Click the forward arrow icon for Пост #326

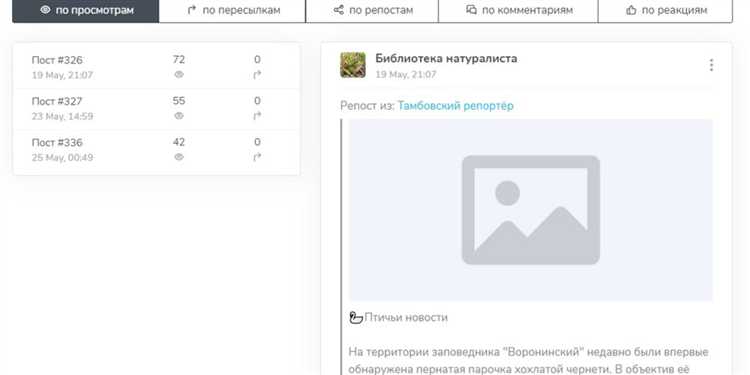(x=257, y=75)
